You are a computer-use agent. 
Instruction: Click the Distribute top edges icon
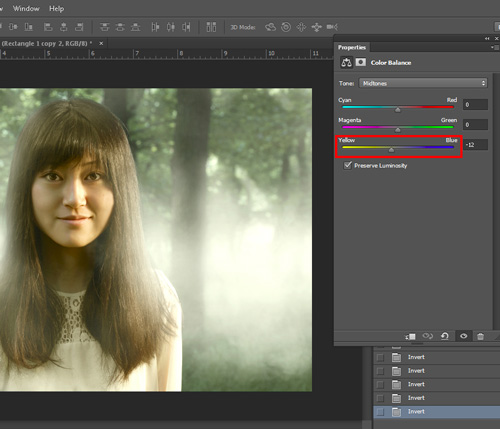tap(105, 27)
